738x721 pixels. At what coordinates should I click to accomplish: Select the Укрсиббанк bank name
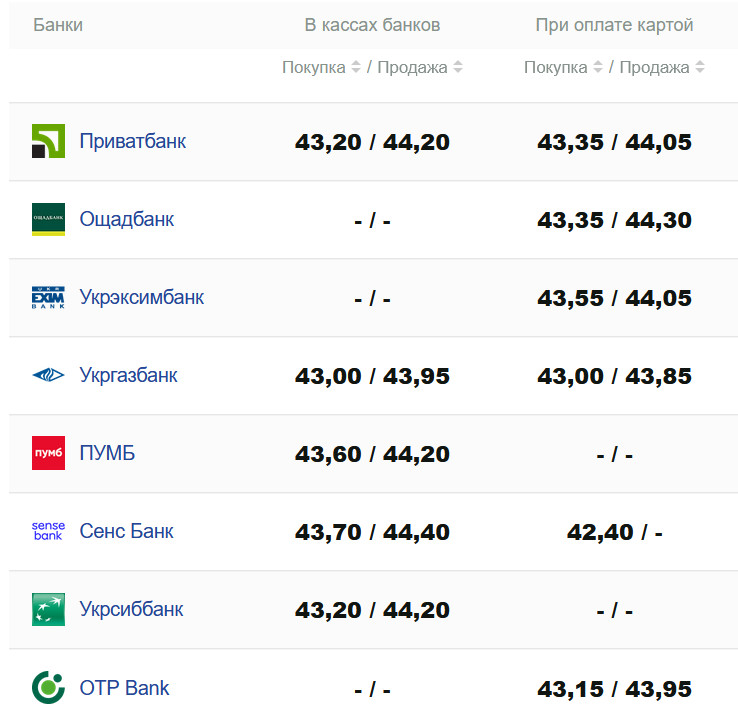click(131, 609)
